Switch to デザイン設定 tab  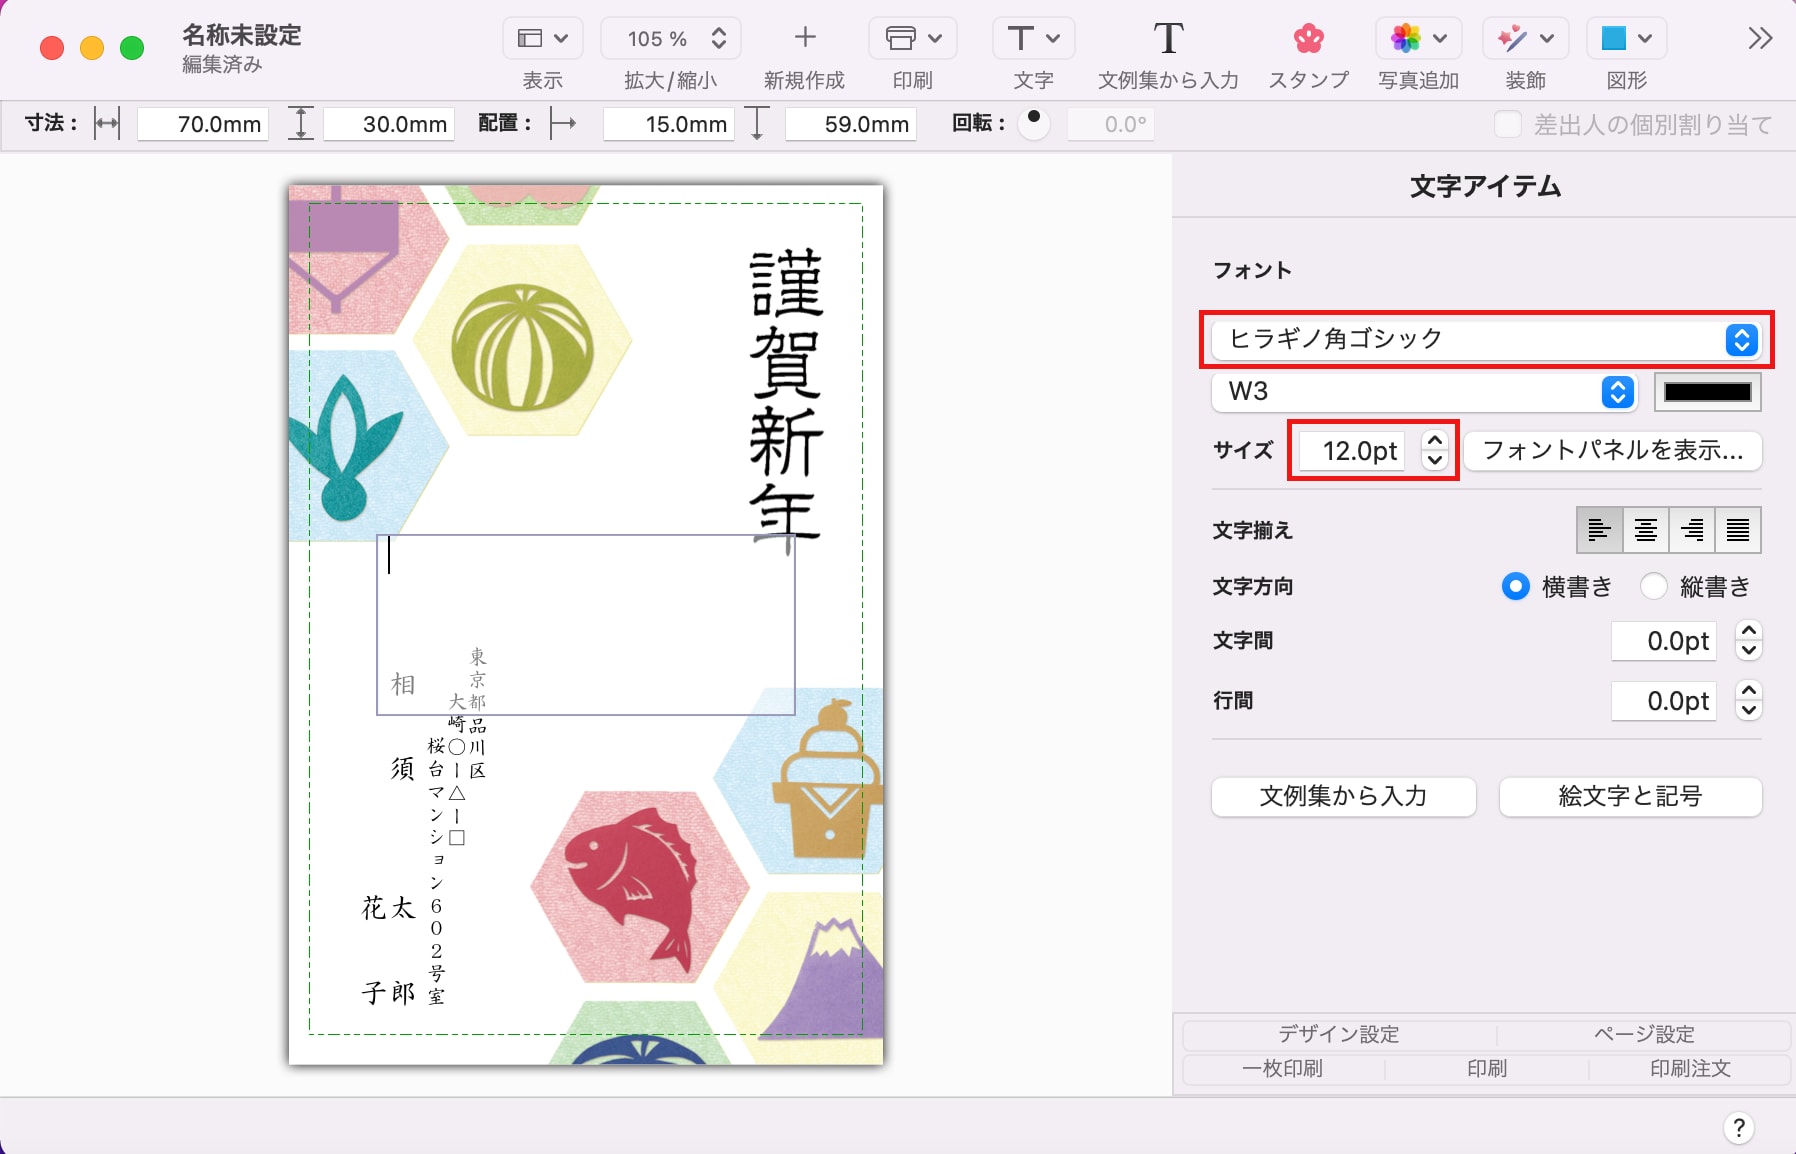point(1339,1034)
